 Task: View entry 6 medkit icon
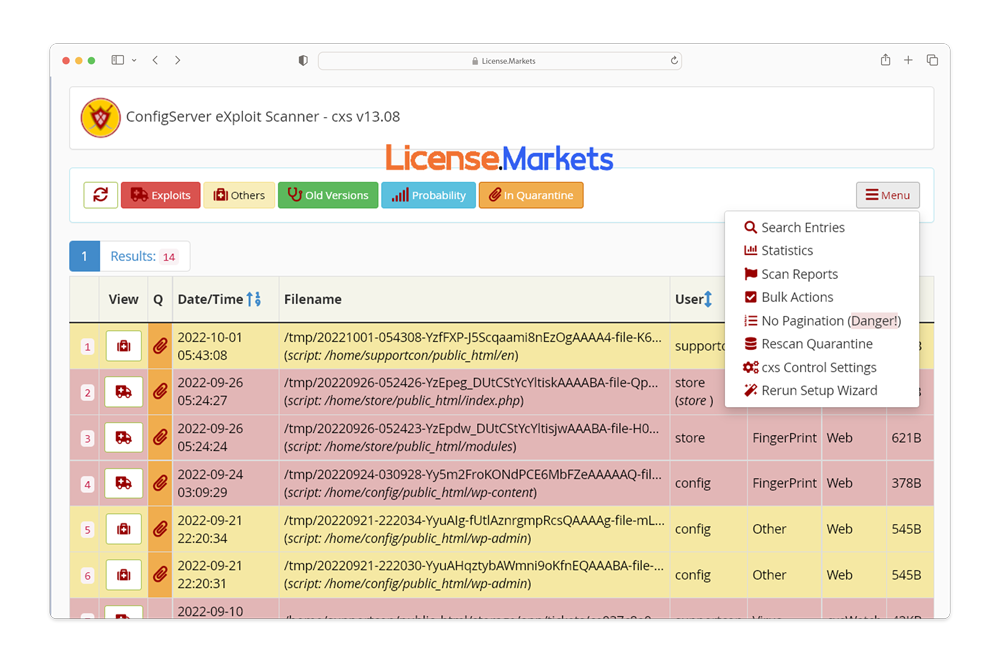(124, 575)
